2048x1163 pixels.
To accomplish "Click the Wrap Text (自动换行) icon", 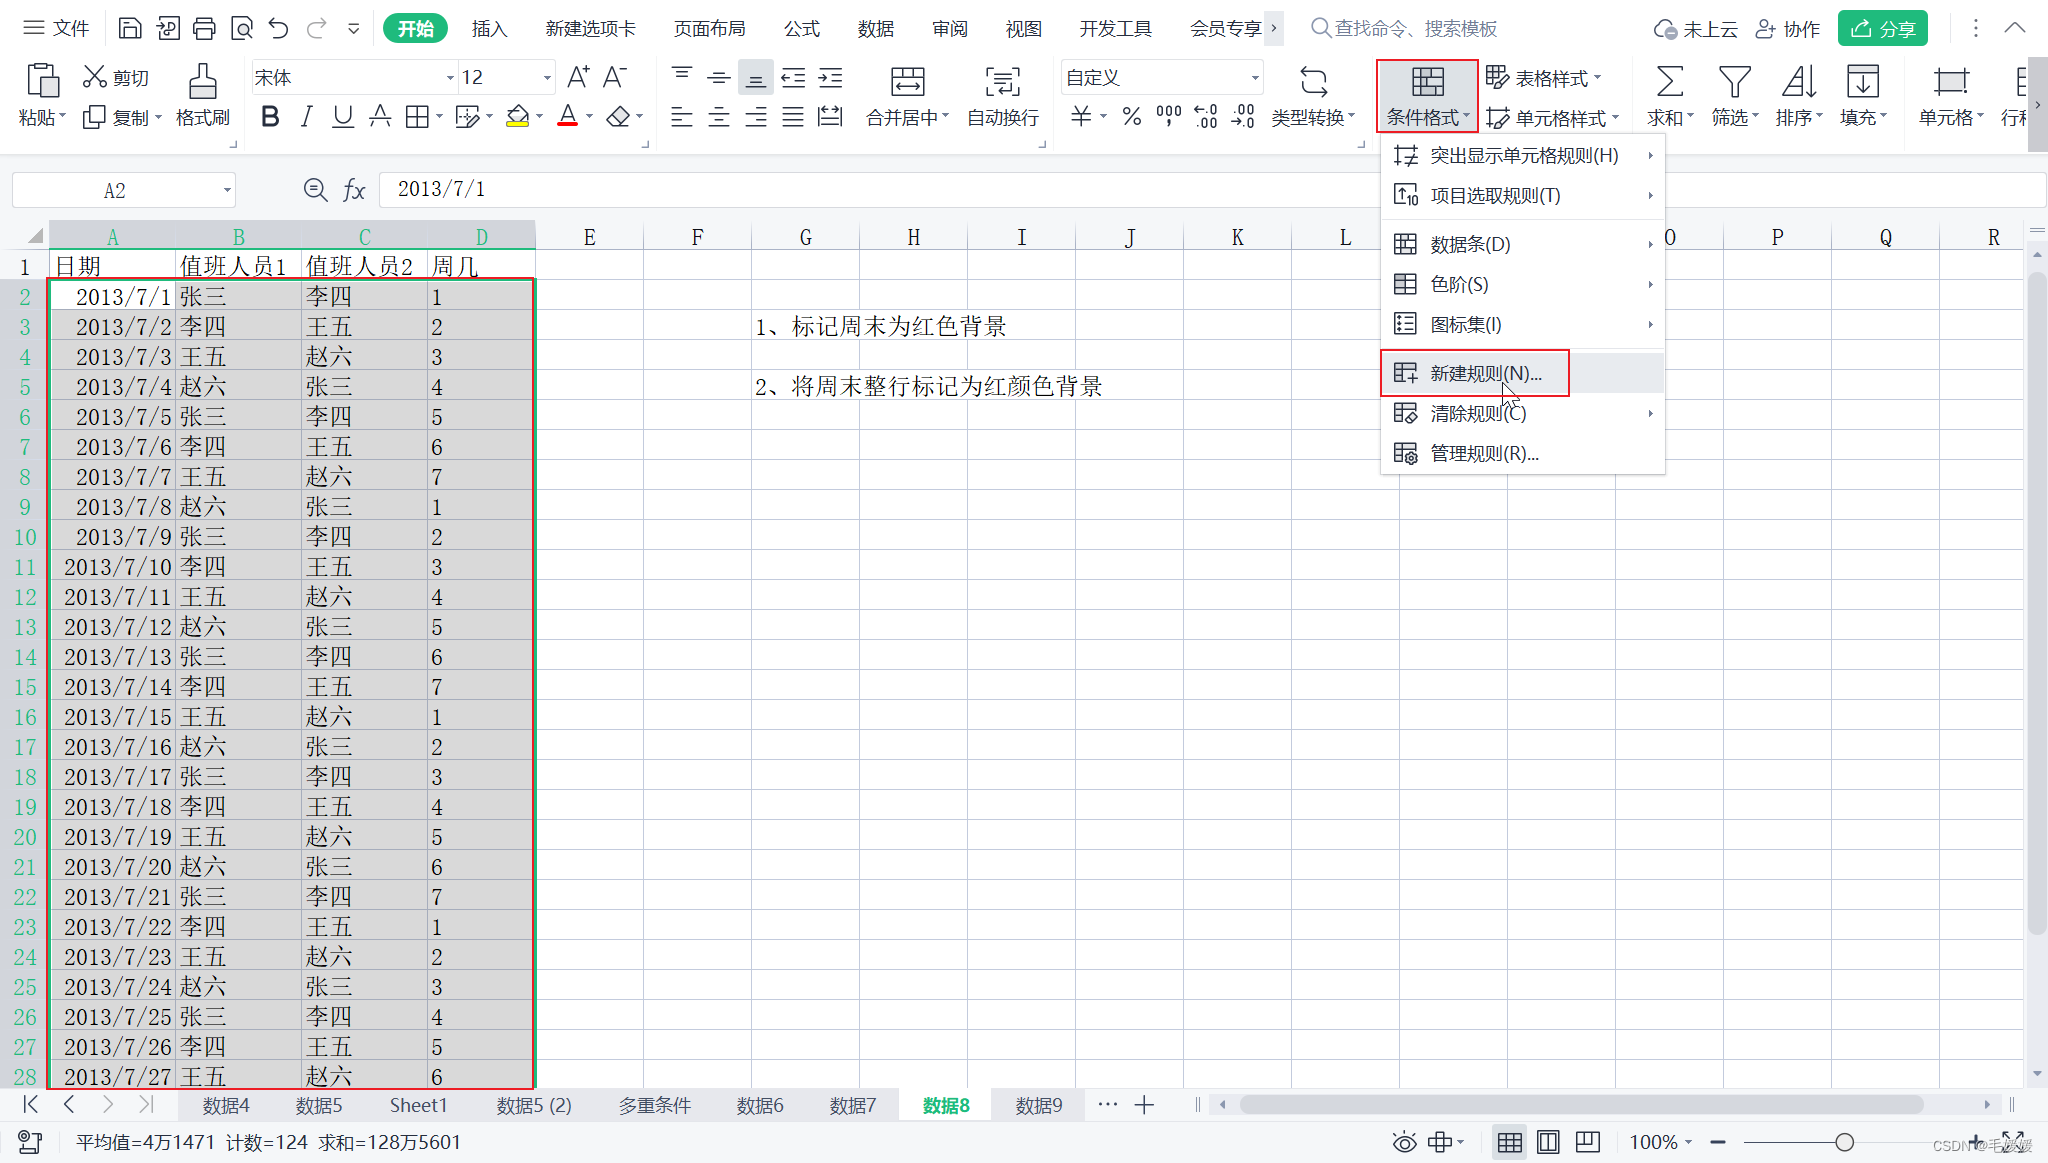I will click(x=1002, y=82).
